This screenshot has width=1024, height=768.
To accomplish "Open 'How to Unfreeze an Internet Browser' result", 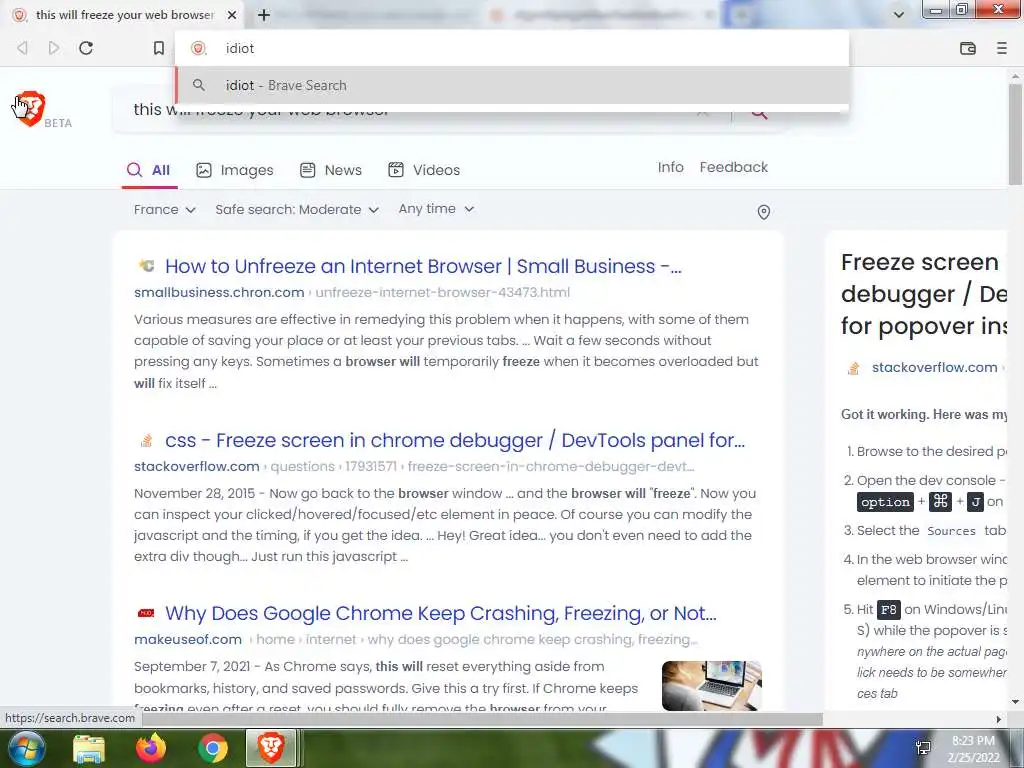I will click(x=423, y=266).
